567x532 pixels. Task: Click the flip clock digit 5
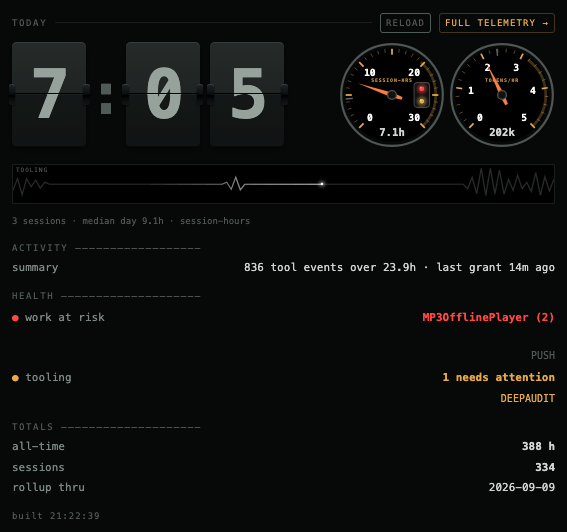pos(247,94)
